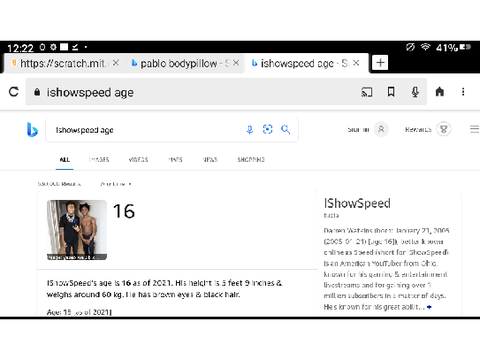This screenshot has width=480, height=360.
Task: Open the Shopping results tab
Action: (x=251, y=160)
